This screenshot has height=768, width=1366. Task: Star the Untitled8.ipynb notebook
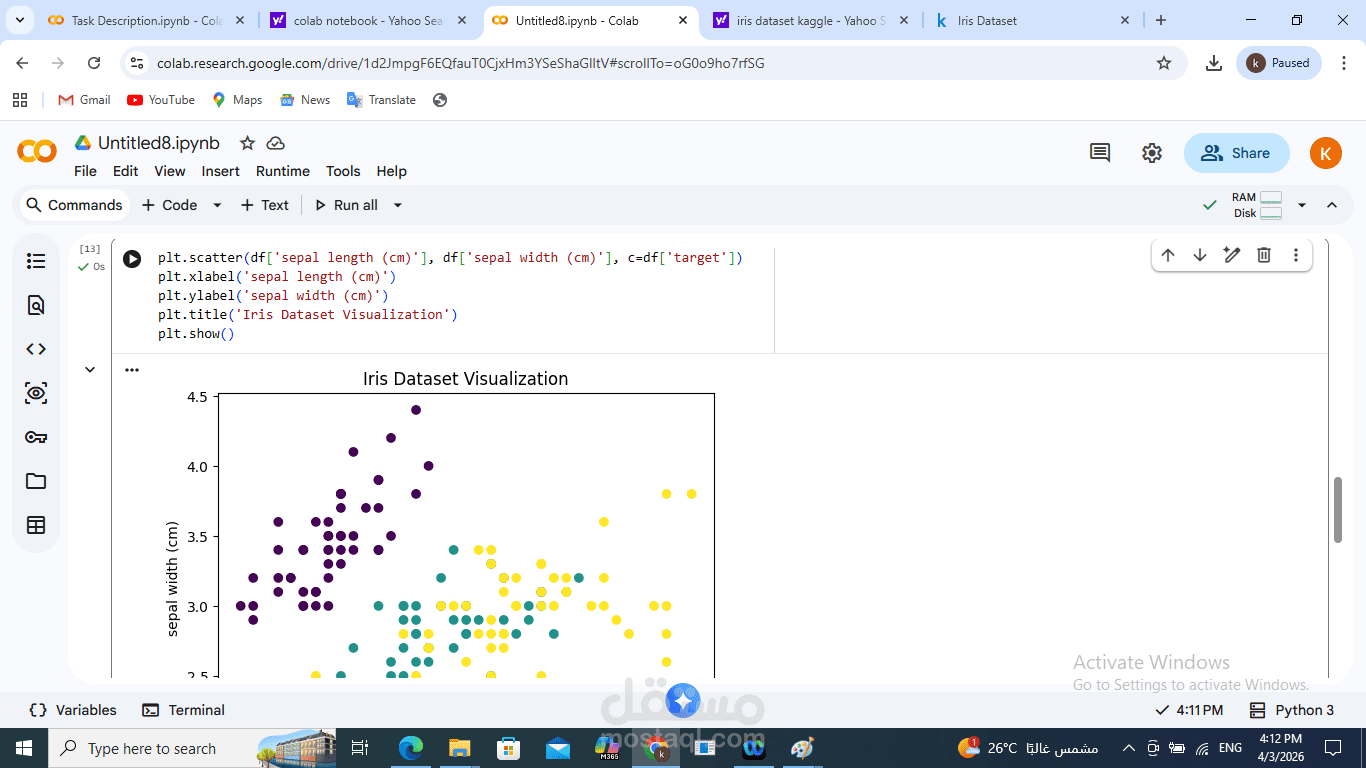pyautogui.click(x=247, y=143)
